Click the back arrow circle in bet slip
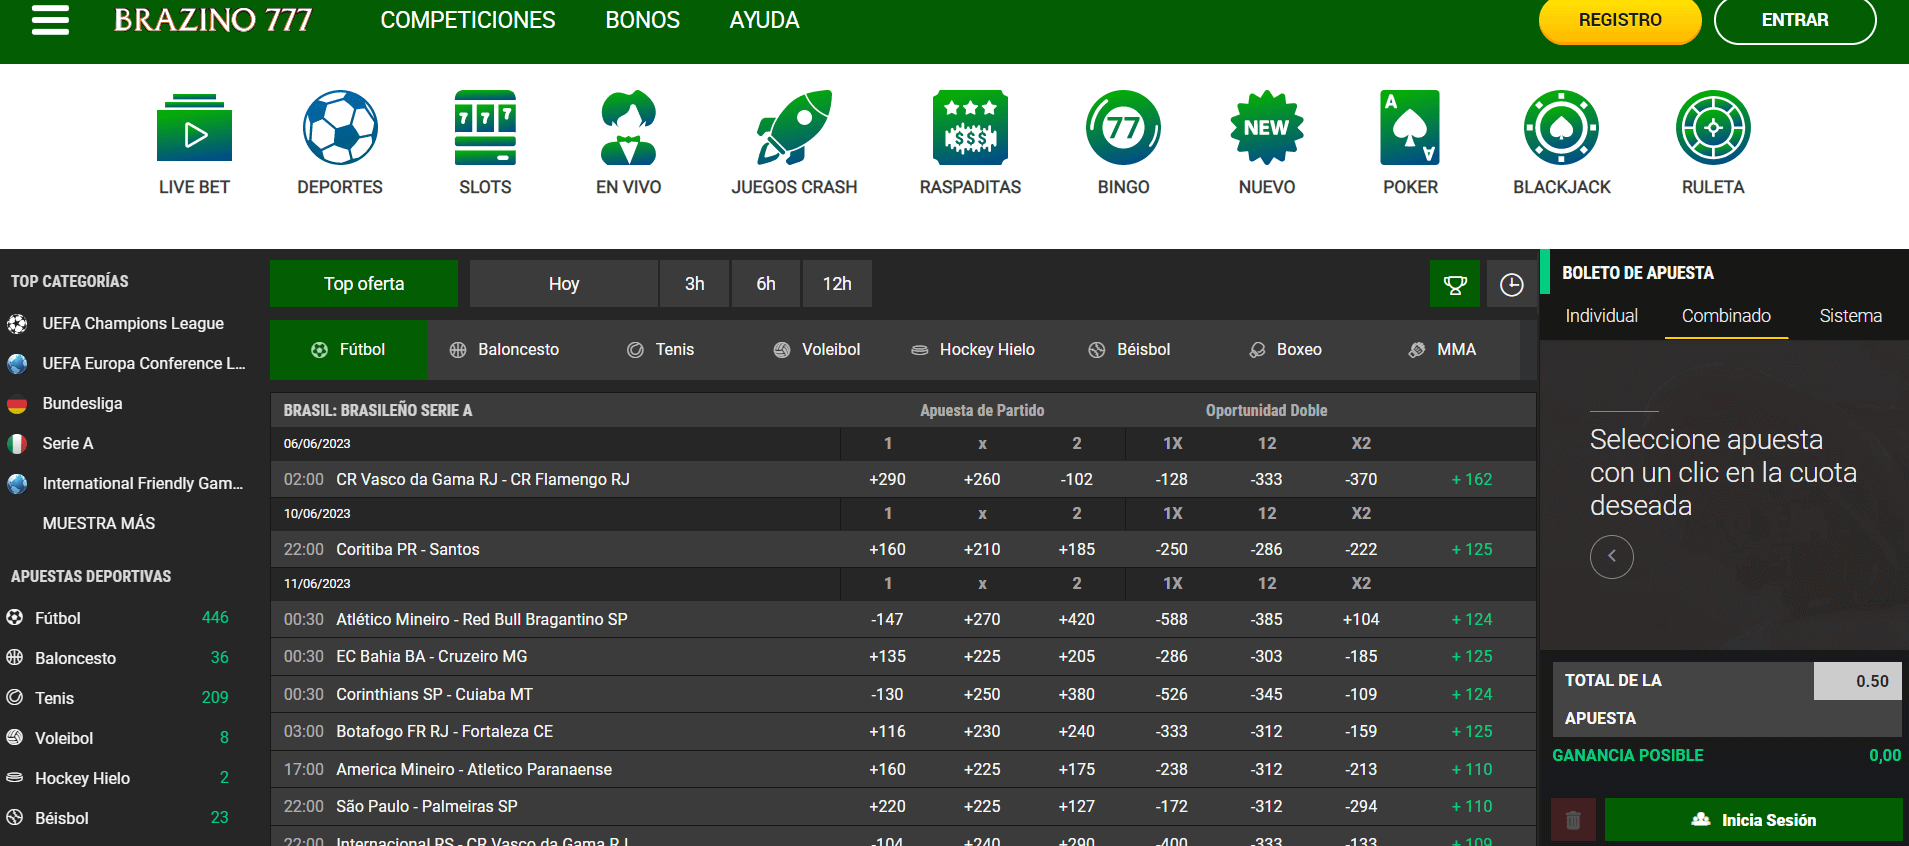 coord(1612,557)
